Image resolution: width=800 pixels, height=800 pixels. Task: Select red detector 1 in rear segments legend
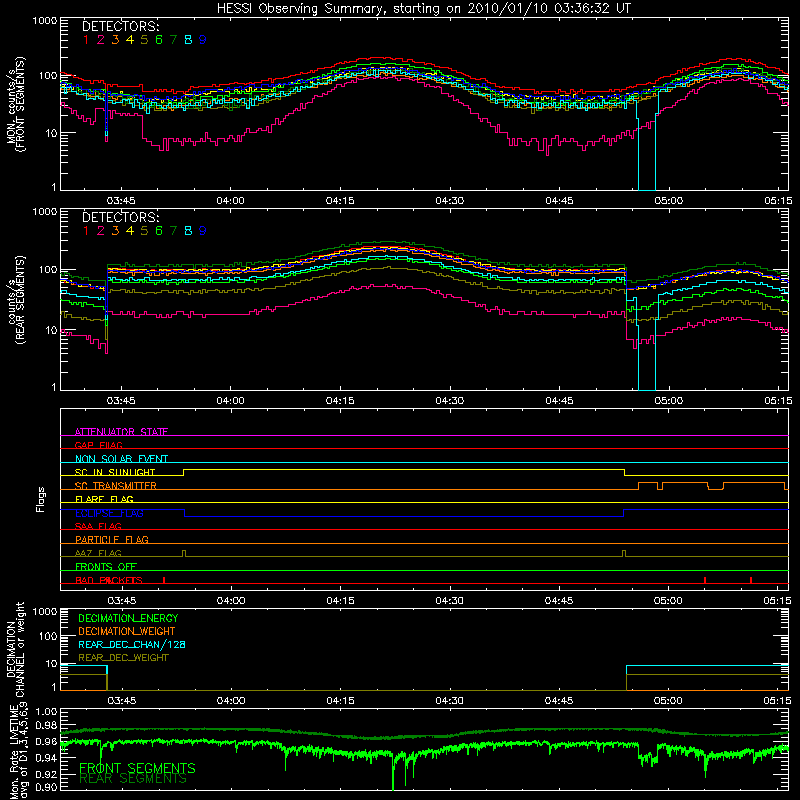click(86, 231)
